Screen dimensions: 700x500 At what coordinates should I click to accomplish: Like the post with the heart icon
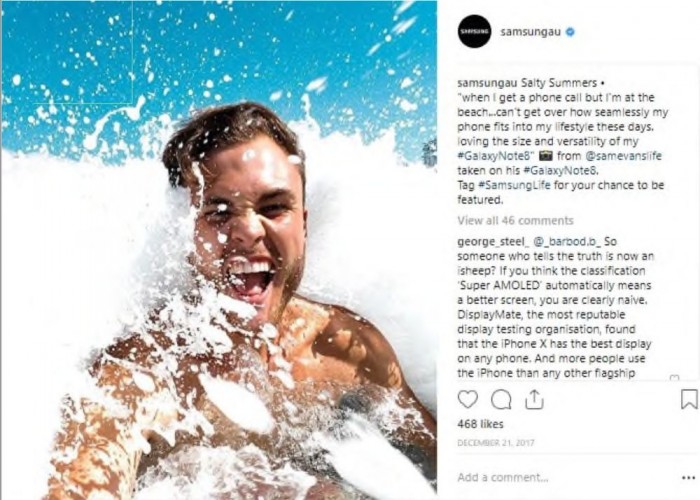(467, 399)
